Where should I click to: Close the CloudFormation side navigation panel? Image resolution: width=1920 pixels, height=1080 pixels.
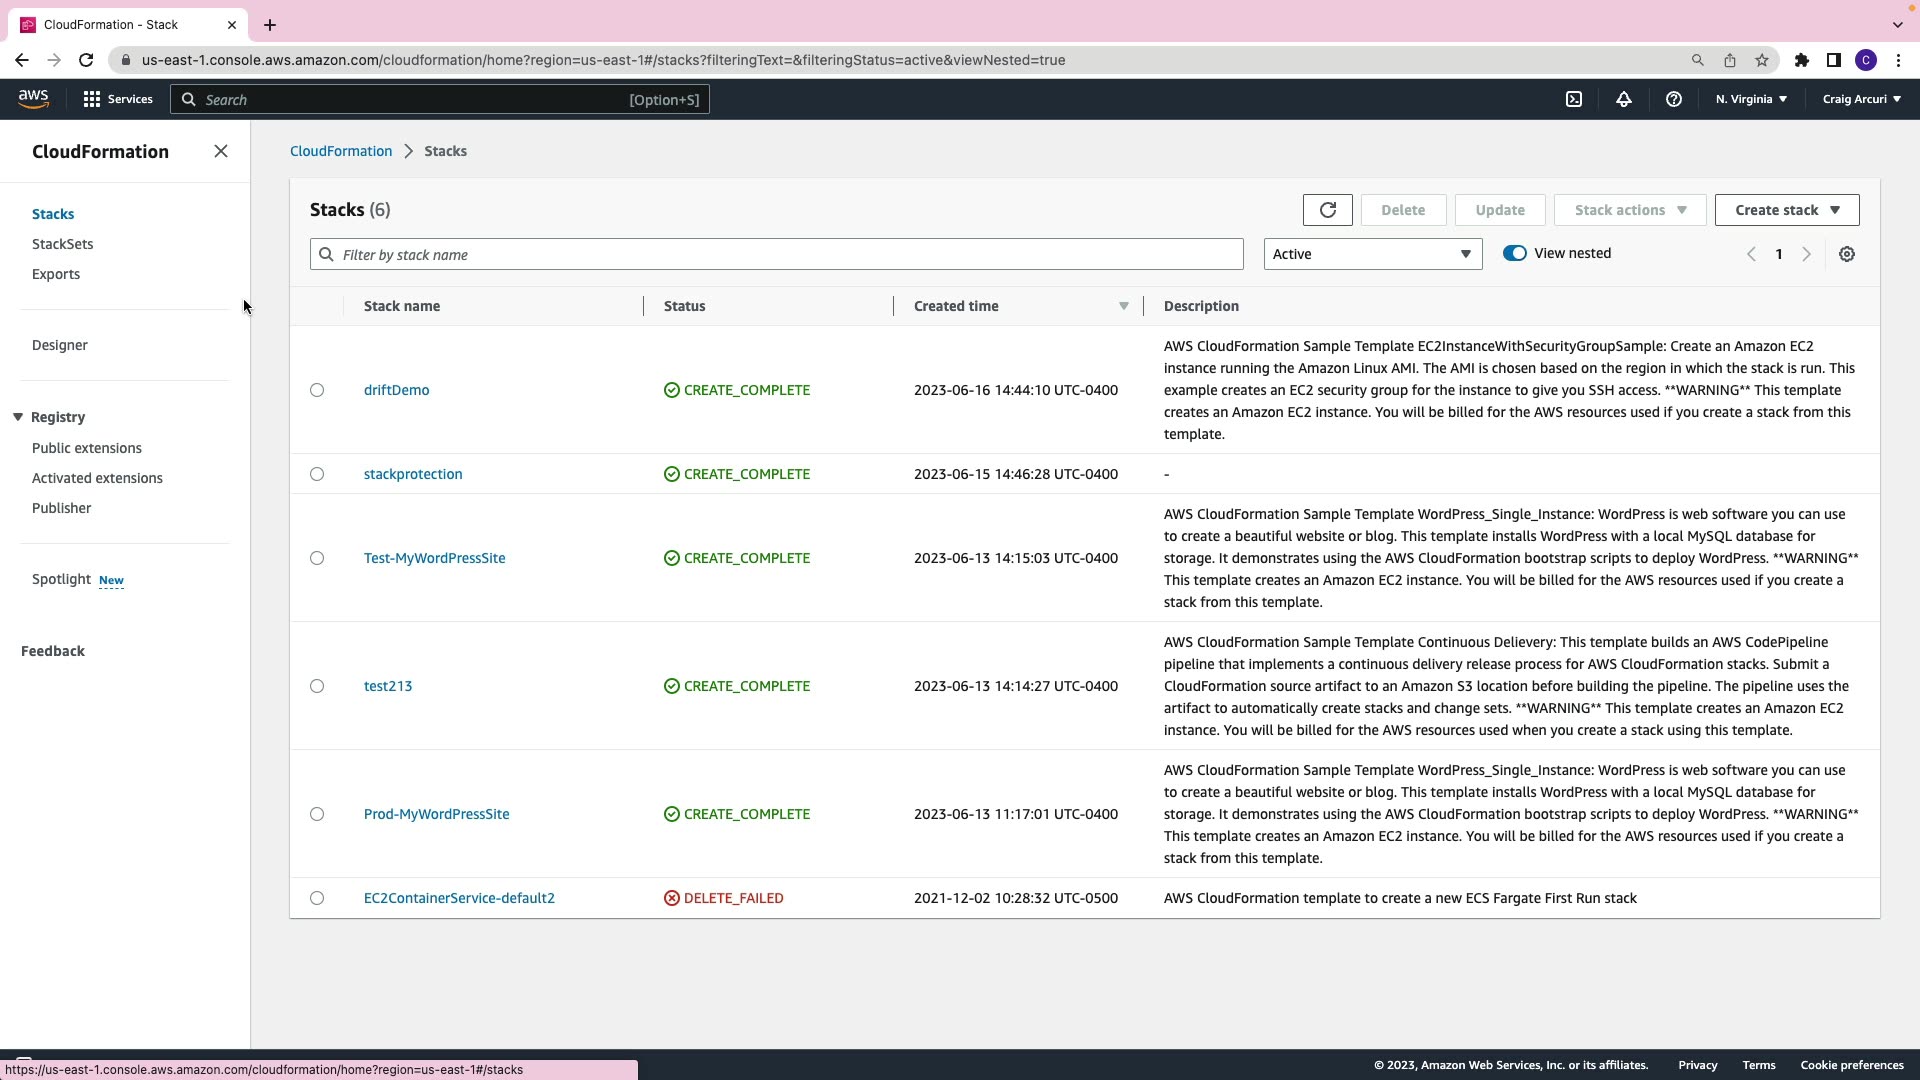pos(221,151)
